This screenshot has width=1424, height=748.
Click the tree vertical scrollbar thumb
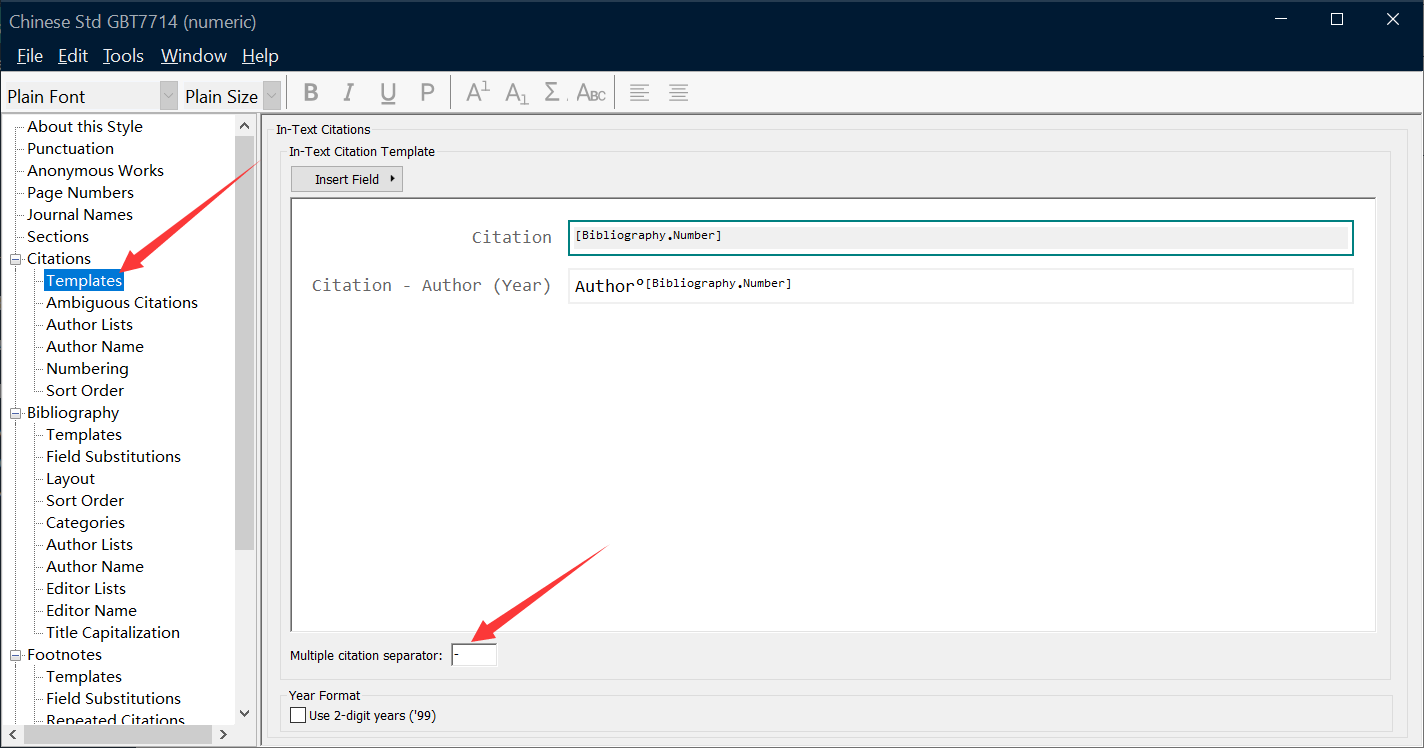pos(245,342)
